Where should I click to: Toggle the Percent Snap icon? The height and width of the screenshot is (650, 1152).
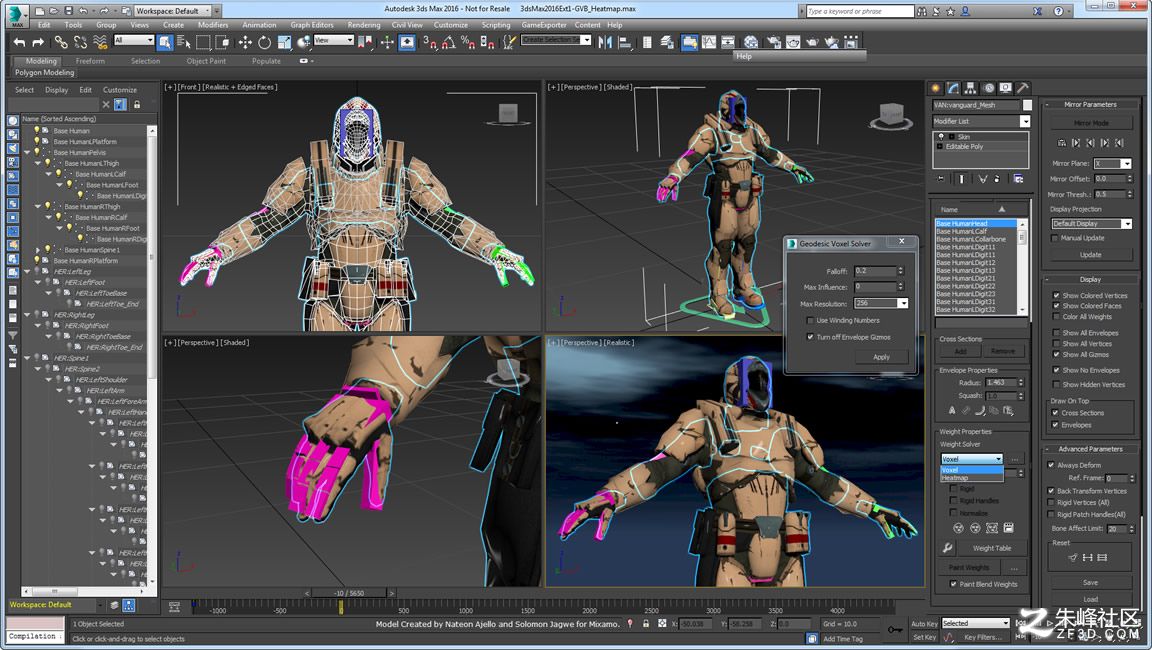click(x=467, y=43)
